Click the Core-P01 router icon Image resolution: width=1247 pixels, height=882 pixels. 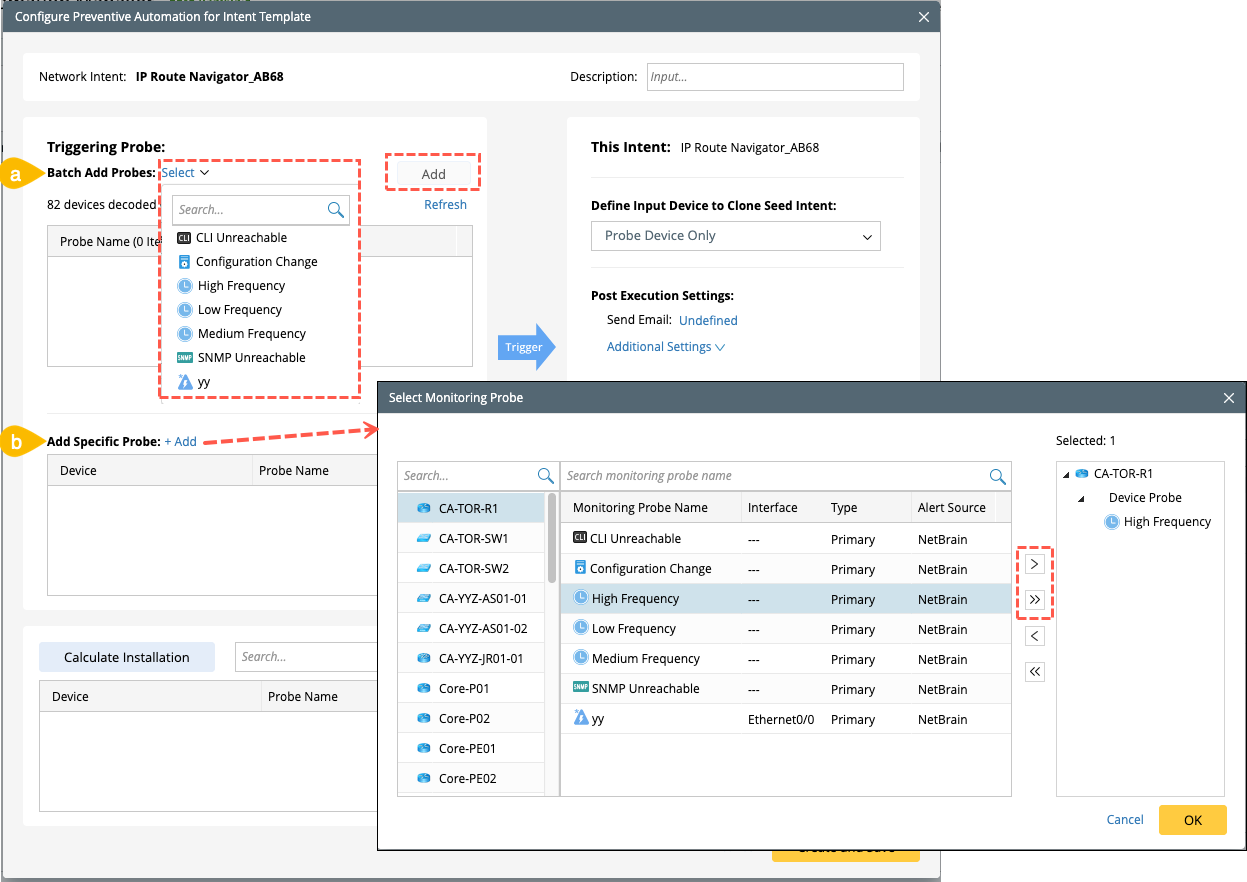(x=423, y=689)
